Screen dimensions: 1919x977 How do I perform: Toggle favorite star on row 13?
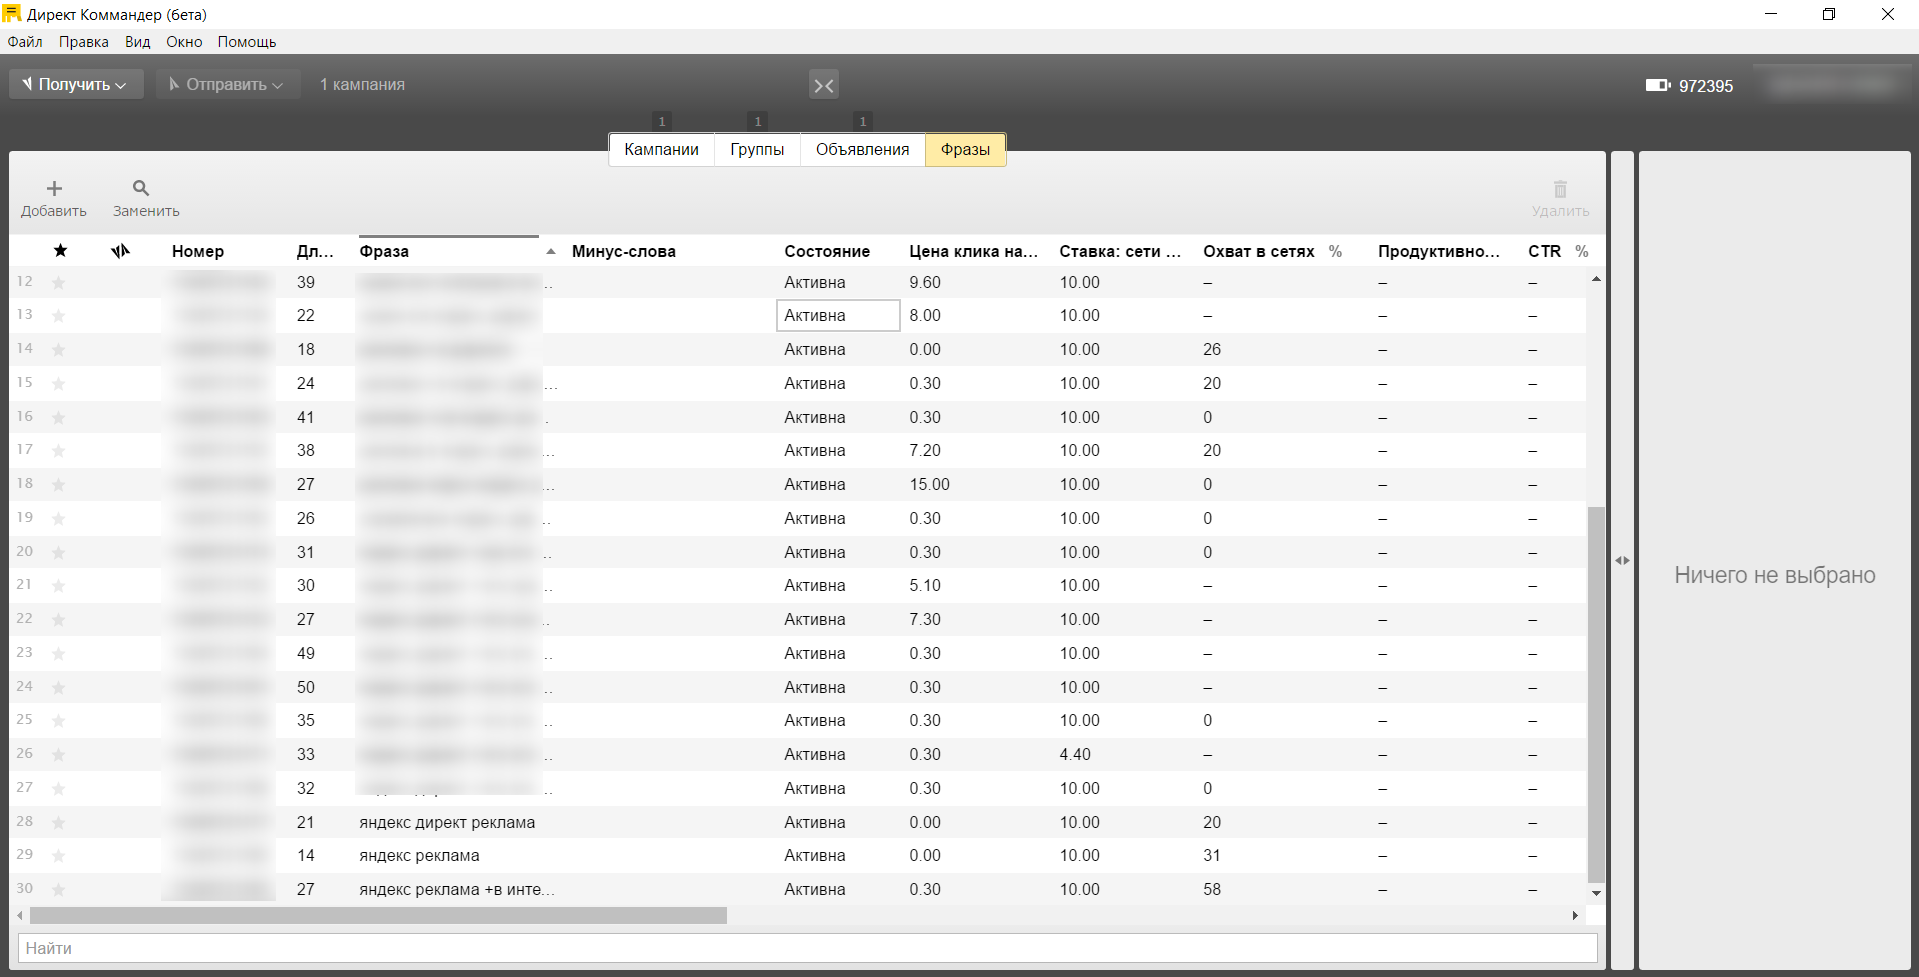(59, 316)
